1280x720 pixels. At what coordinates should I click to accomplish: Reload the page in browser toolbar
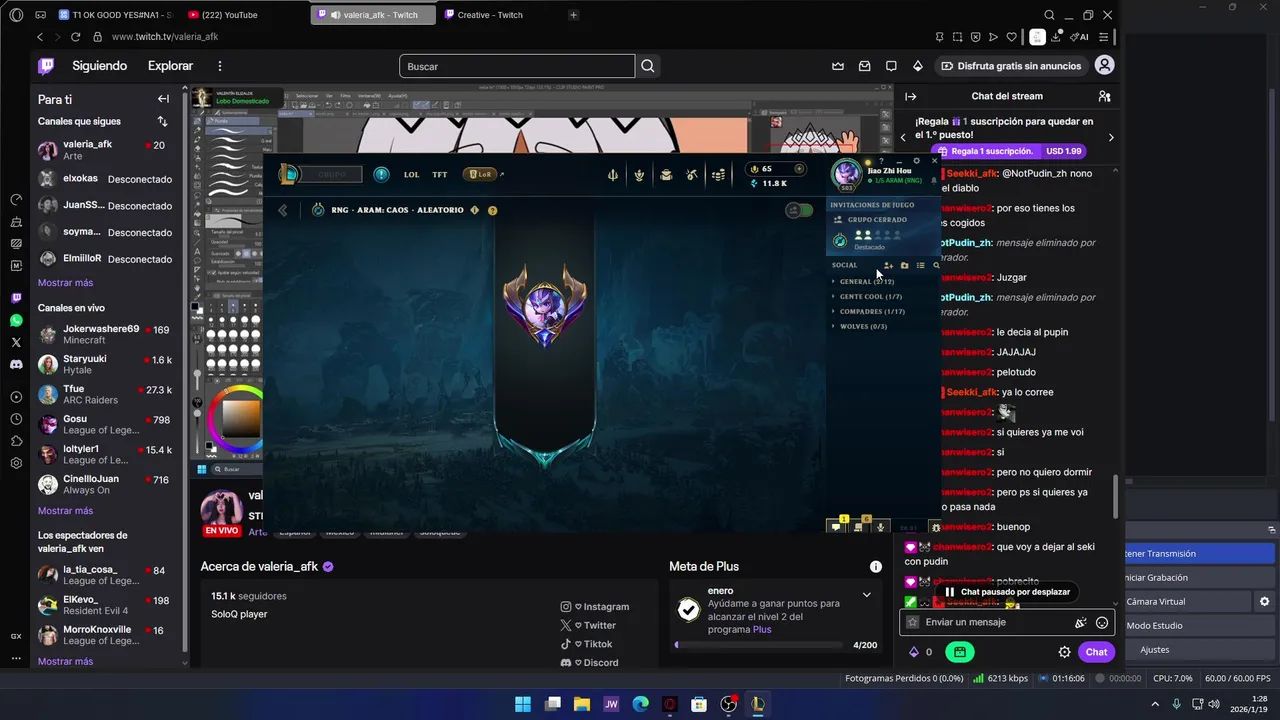pyautogui.click(x=75, y=37)
